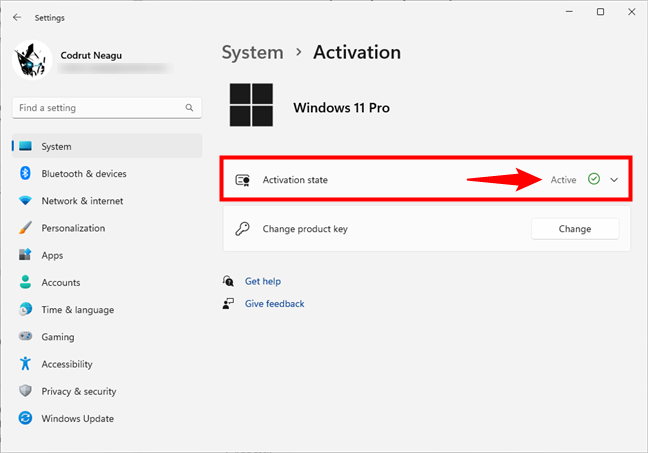The height and width of the screenshot is (453, 648).
Task: Click the Privacy & security shield icon
Action: point(25,391)
